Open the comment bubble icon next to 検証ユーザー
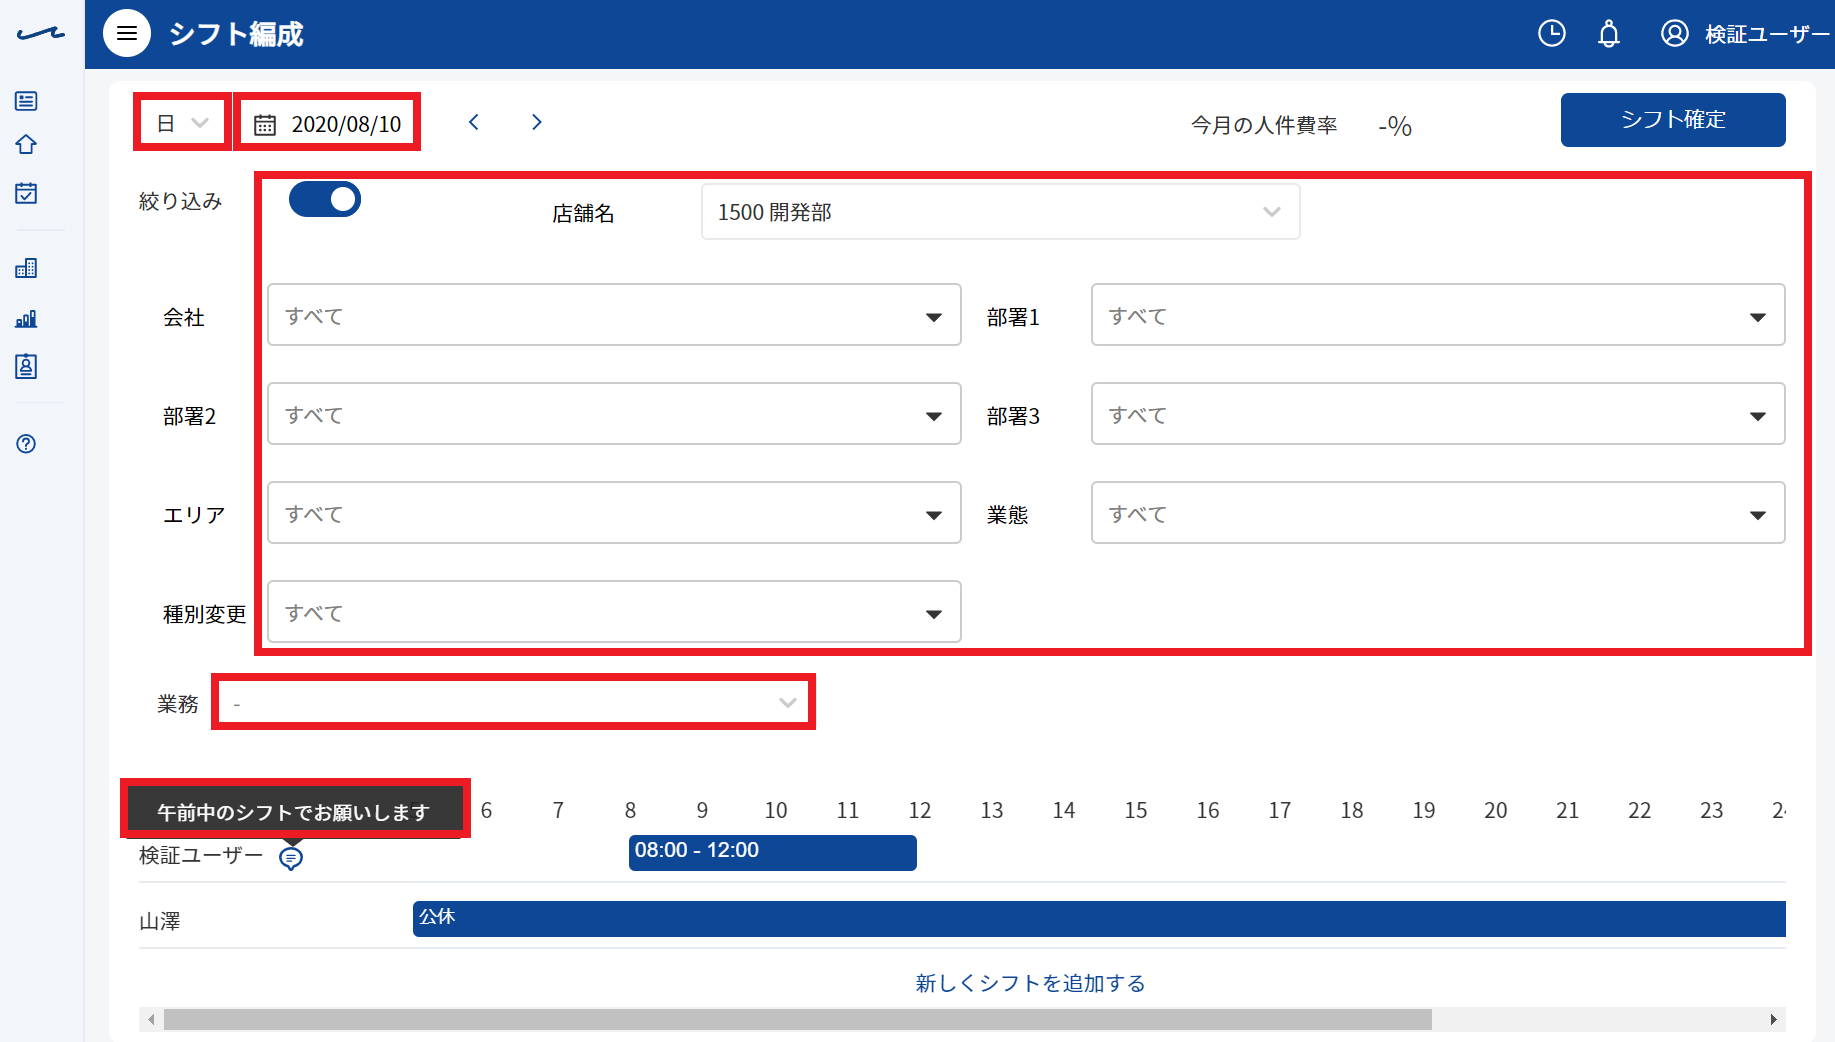Screen dimensions: 1835x1042 [x=291, y=858]
